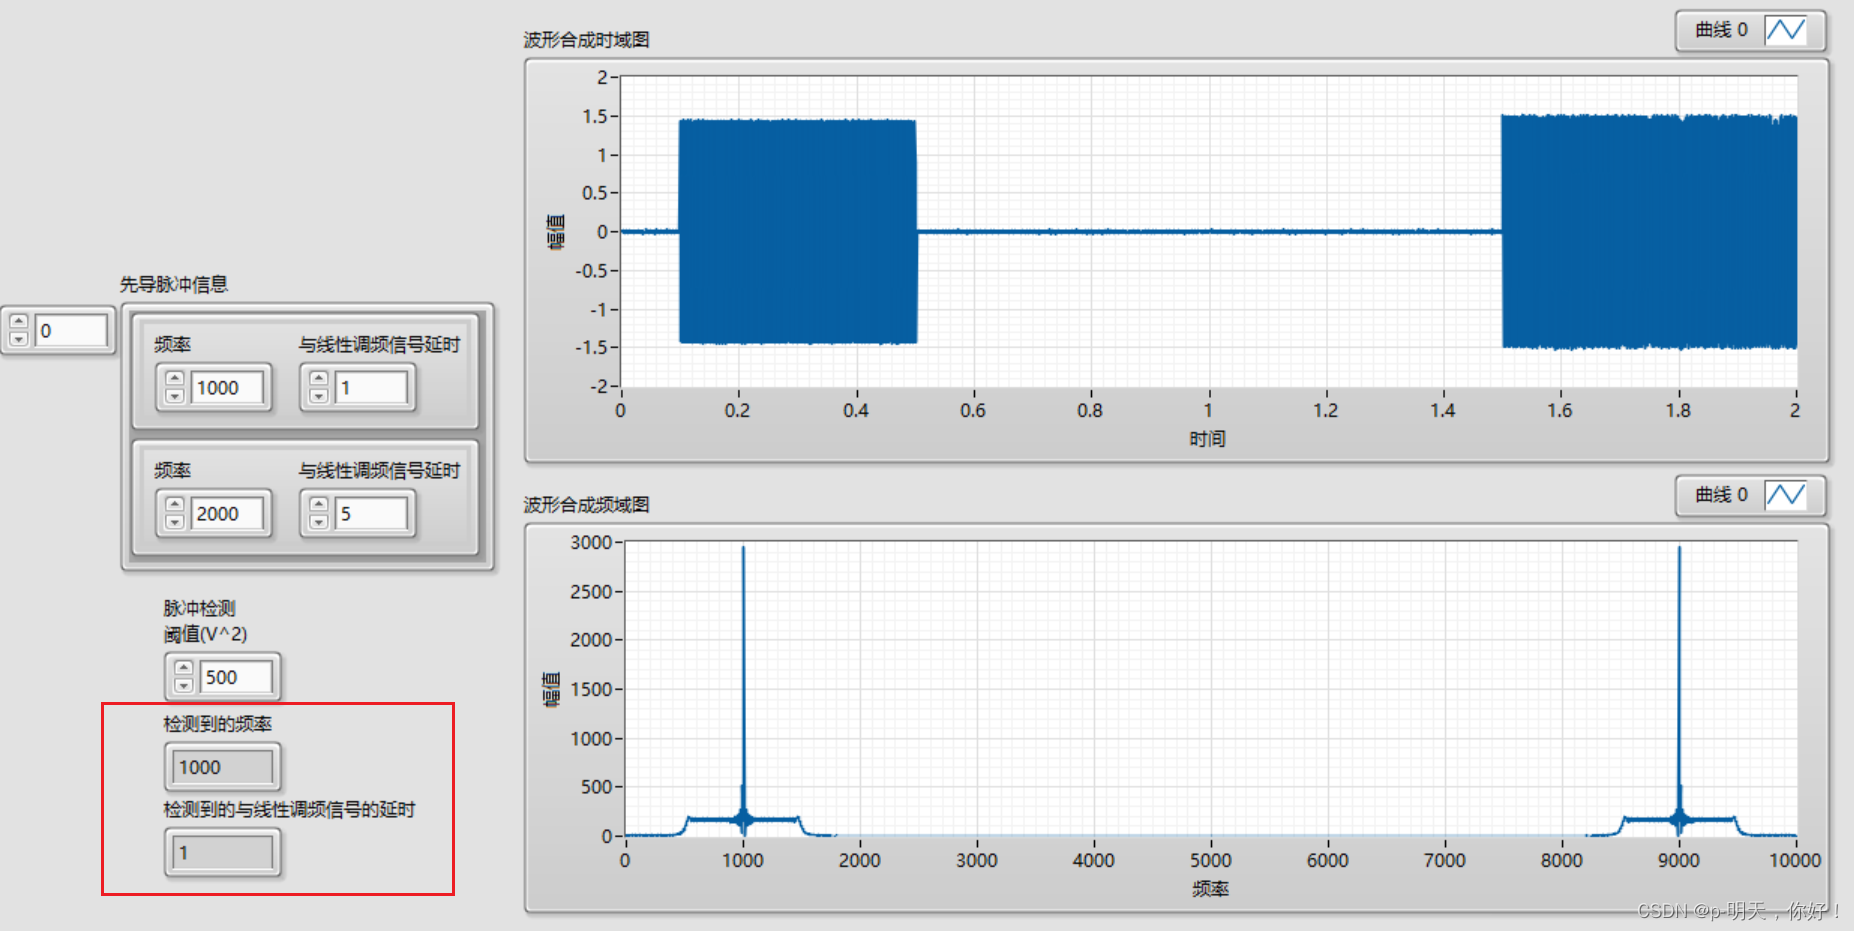1854x931 pixels.
Task: Click the 幅值 y-axis label of frequency-domain graph
Action: coord(551,690)
